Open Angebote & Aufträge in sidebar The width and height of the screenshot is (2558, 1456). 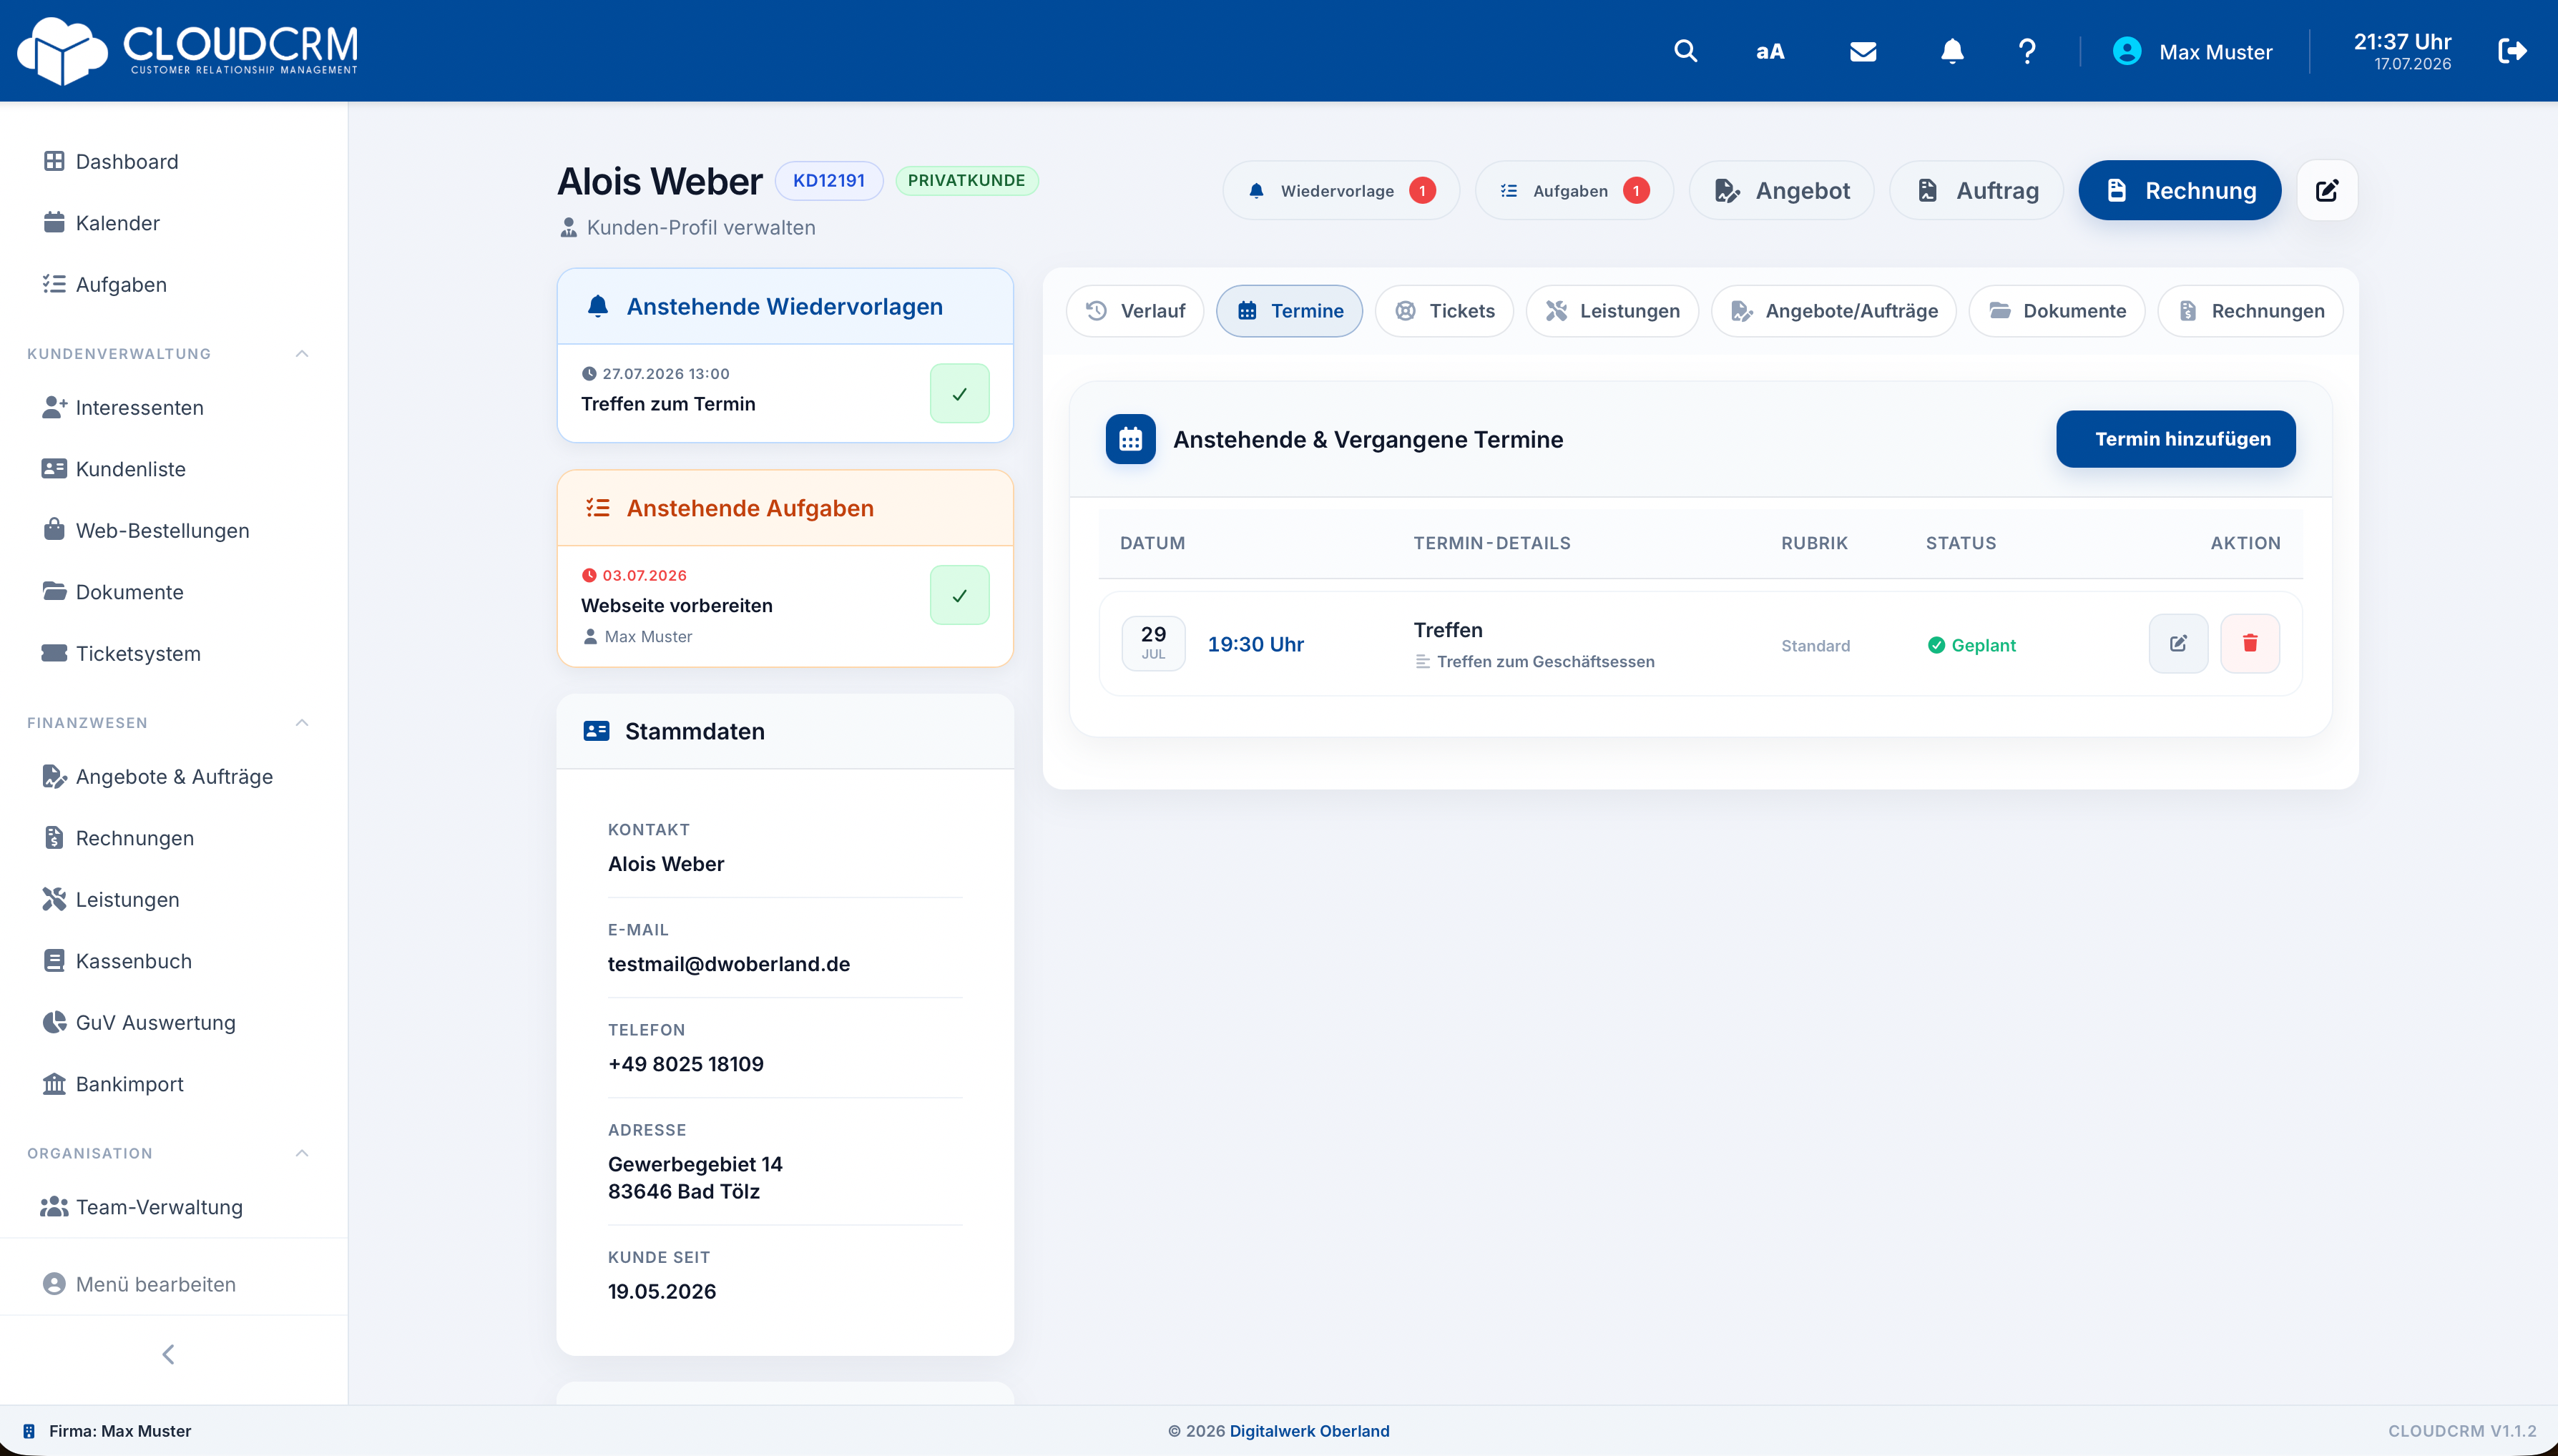coord(174,777)
